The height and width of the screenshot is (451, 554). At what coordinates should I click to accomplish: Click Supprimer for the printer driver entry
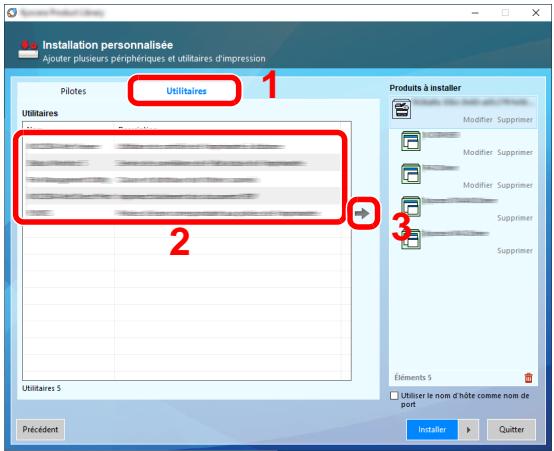(515, 120)
